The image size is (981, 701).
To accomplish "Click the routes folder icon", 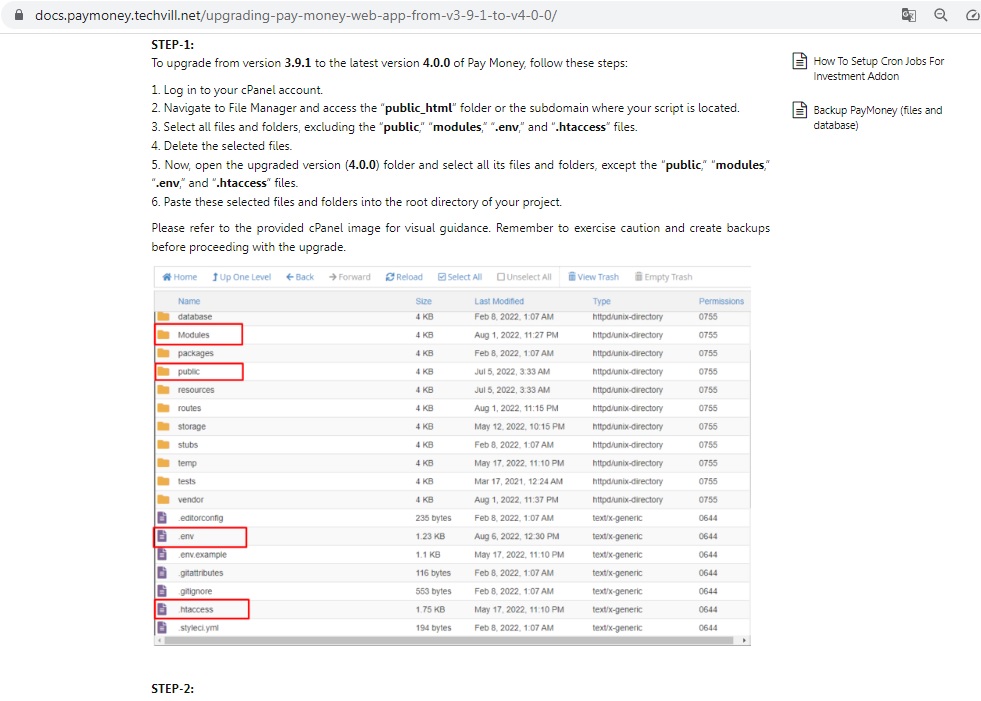I will (163, 408).
